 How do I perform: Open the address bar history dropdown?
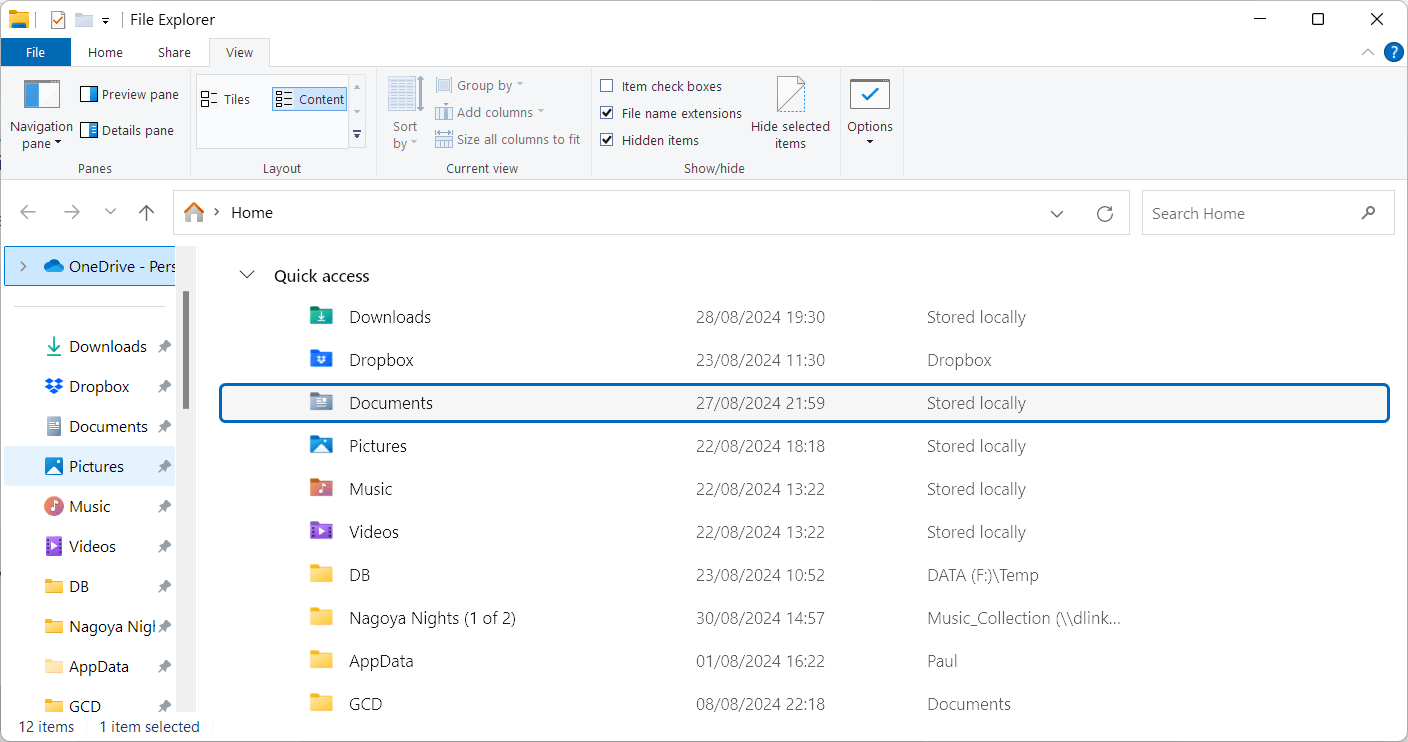[1057, 213]
